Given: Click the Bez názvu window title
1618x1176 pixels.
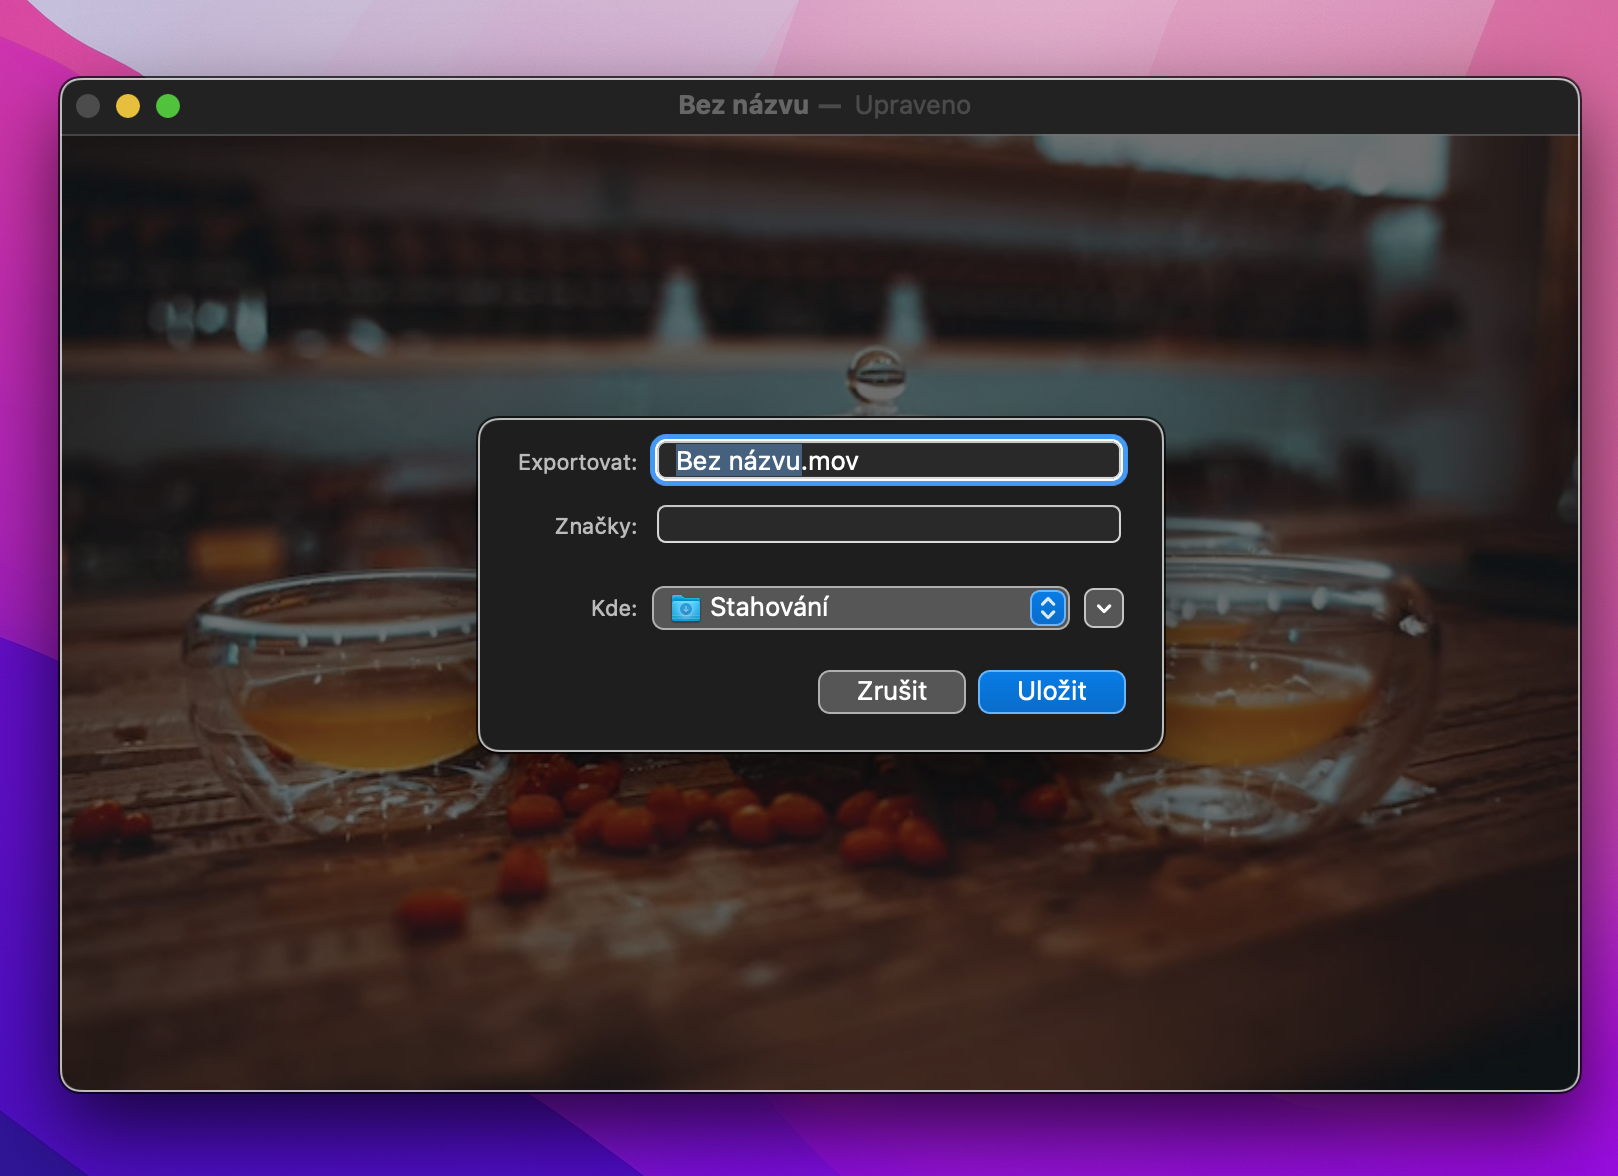Looking at the screenshot, I should (x=743, y=105).
